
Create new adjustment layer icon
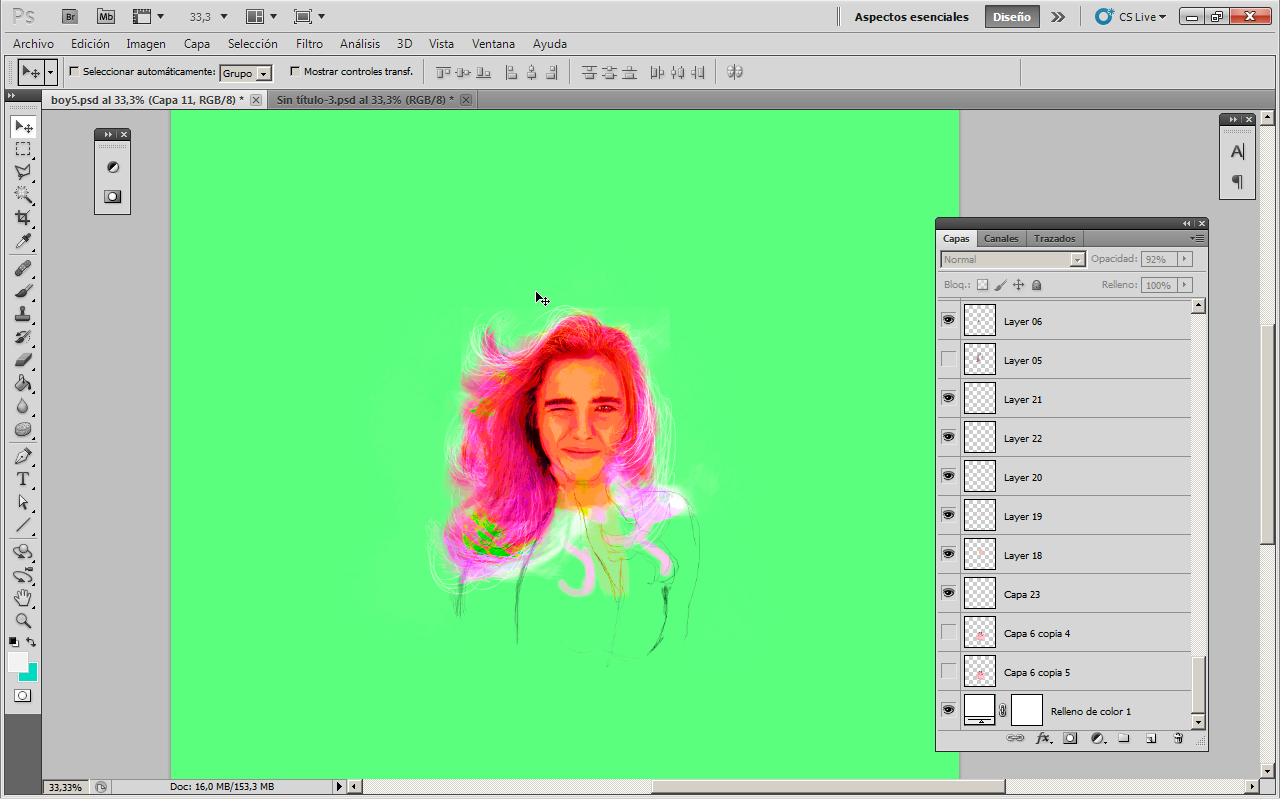click(x=1097, y=738)
